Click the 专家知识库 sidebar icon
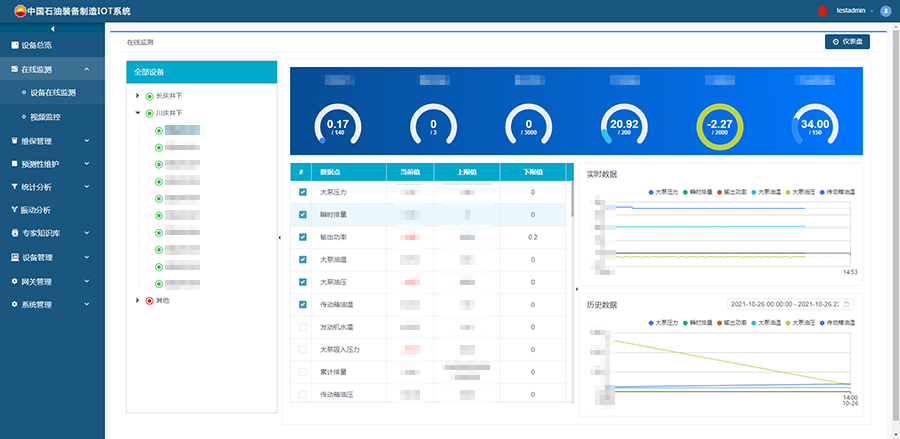Image resolution: width=900 pixels, height=439 pixels. pos(15,233)
